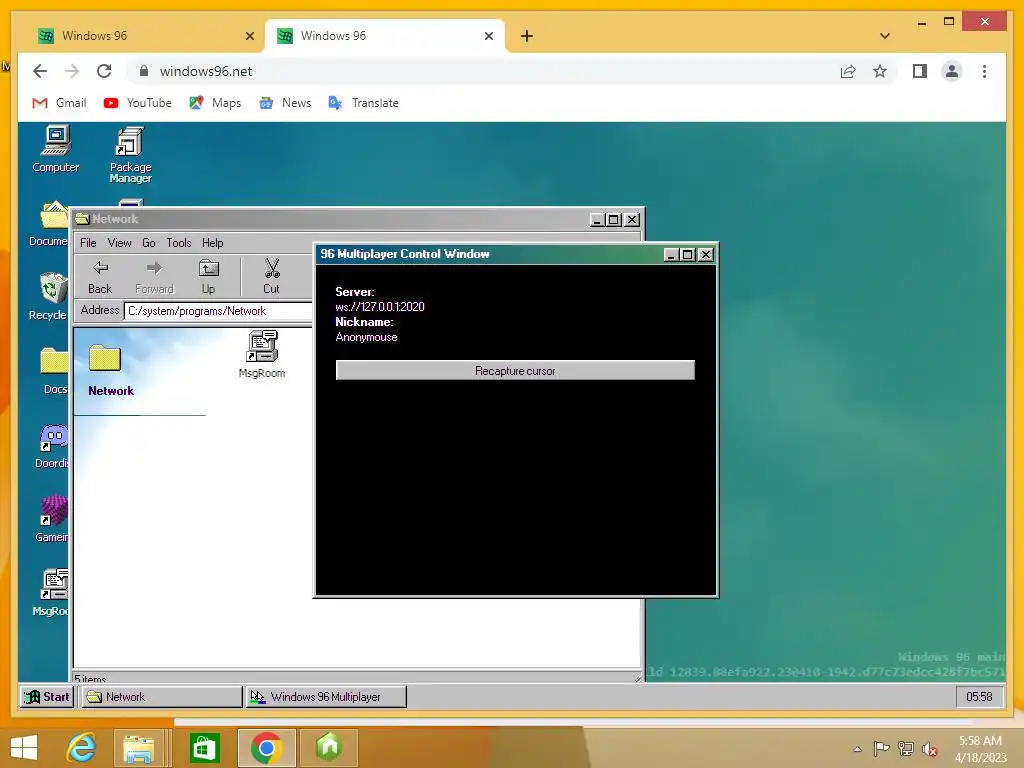Click the windows96.net address bar
1024x768 pixels.
pos(483,71)
